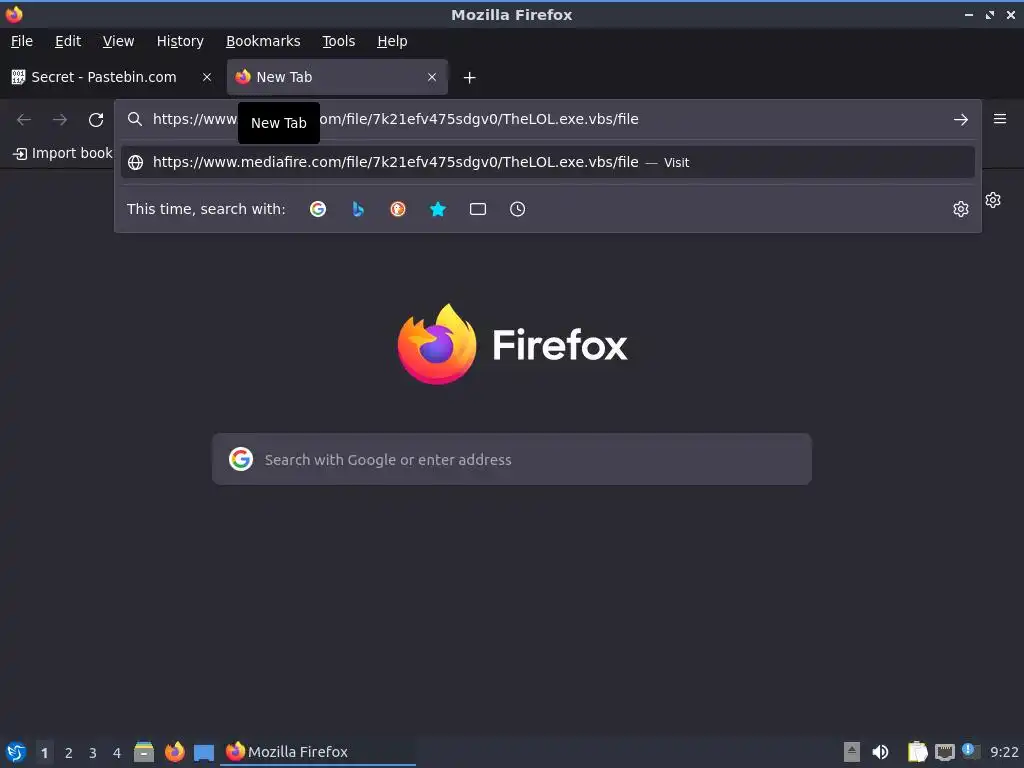This screenshot has height=768, width=1024.
Task: Minimize the Mozilla Firefox window
Action: point(969,14)
